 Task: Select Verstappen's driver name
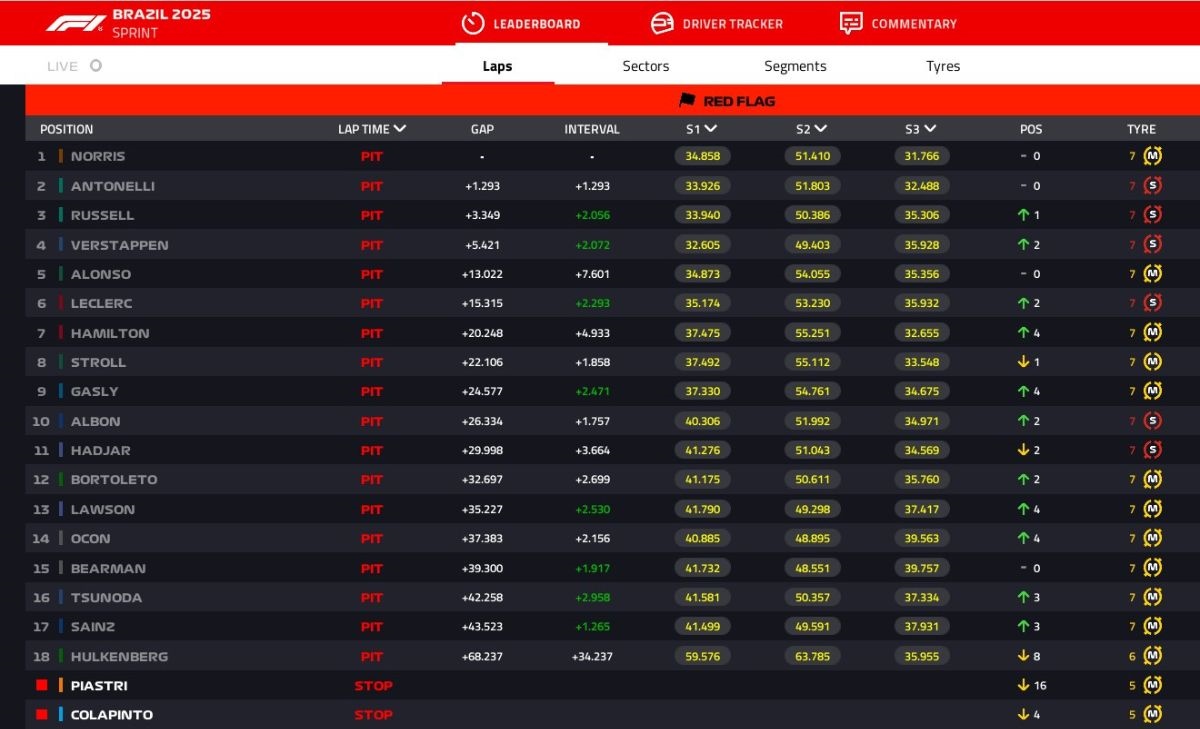(119, 245)
